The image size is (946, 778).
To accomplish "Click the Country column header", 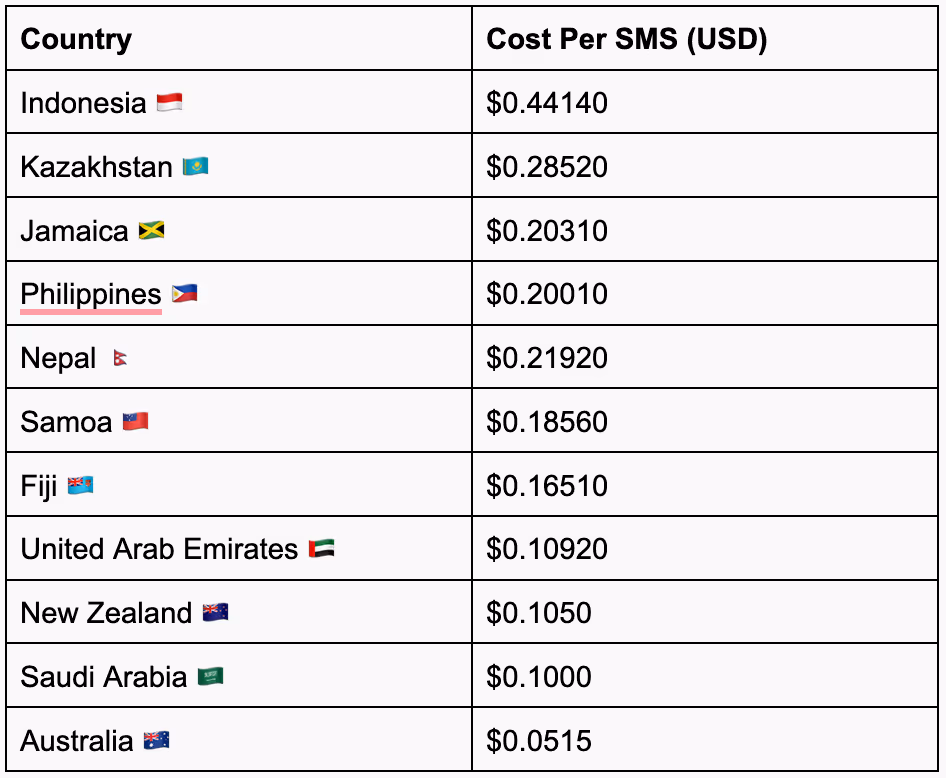I will (x=76, y=40).
